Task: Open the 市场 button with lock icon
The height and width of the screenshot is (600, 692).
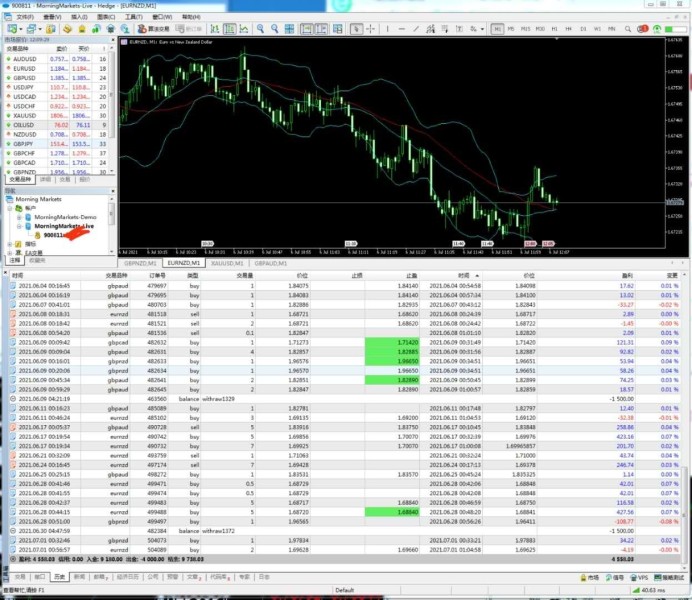Action: pos(590,577)
